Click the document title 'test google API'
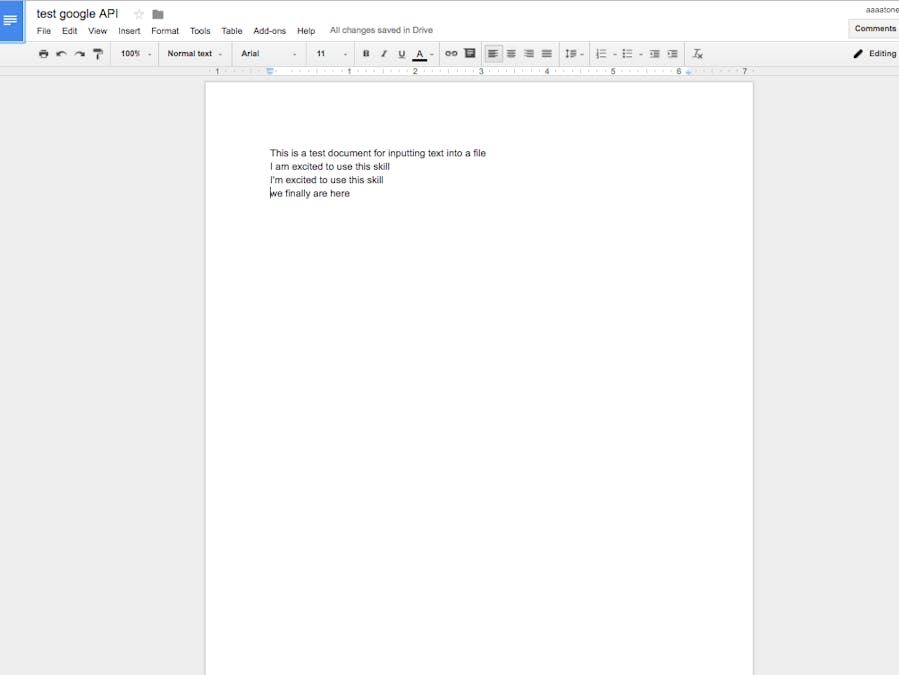This screenshot has width=899, height=675. click(x=77, y=14)
